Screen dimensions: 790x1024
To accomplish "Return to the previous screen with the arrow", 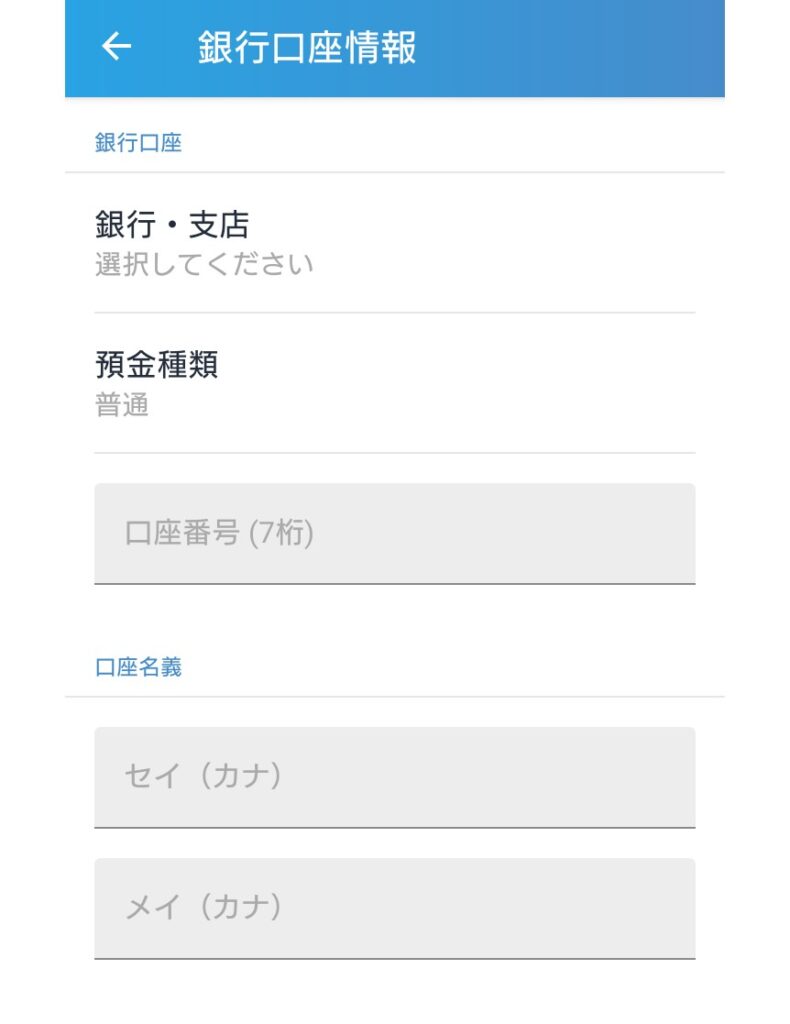I will pyautogui.click(x=116, y=46).
